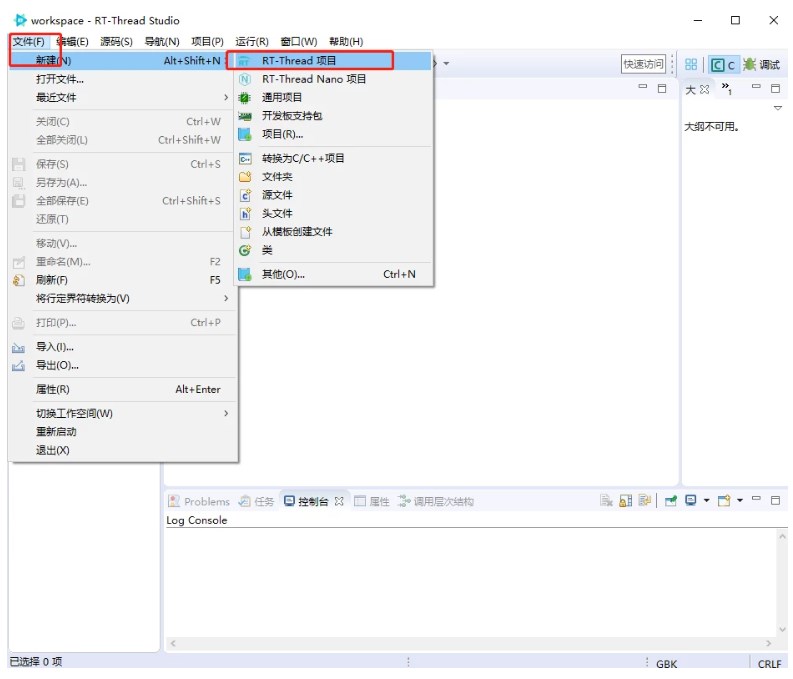This screenshot has width=793, height=679.
Task: Click the folder icon beside 文件夹
Action: pos(245,177)
